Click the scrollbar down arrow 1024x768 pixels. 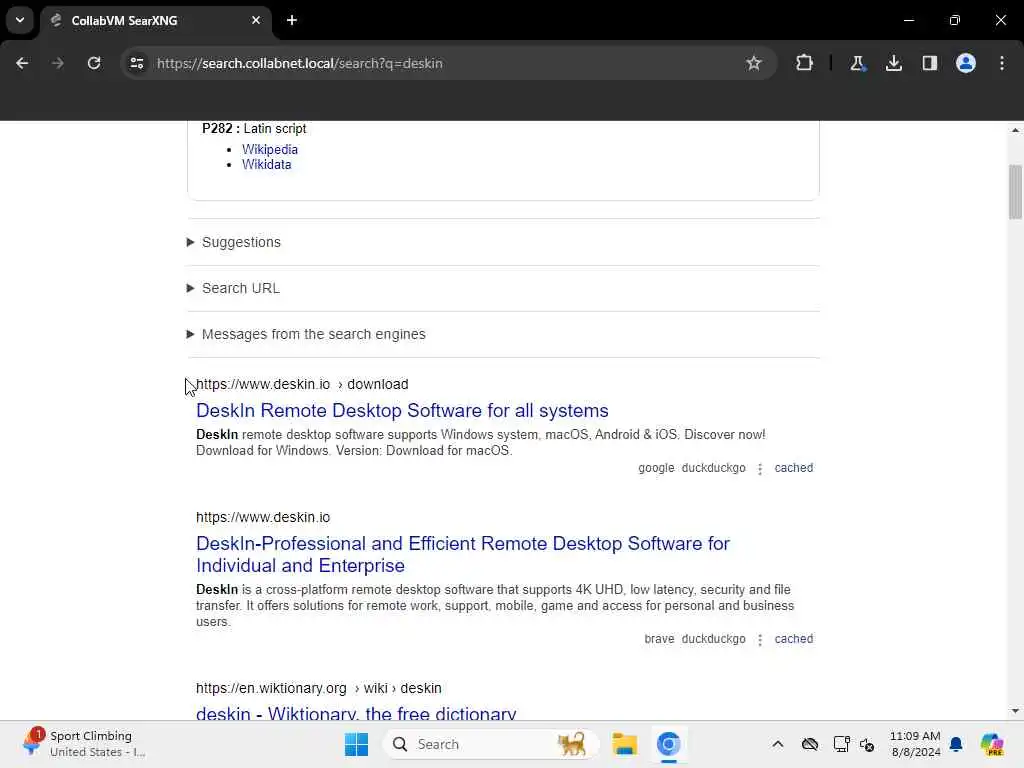[1015, 711]
